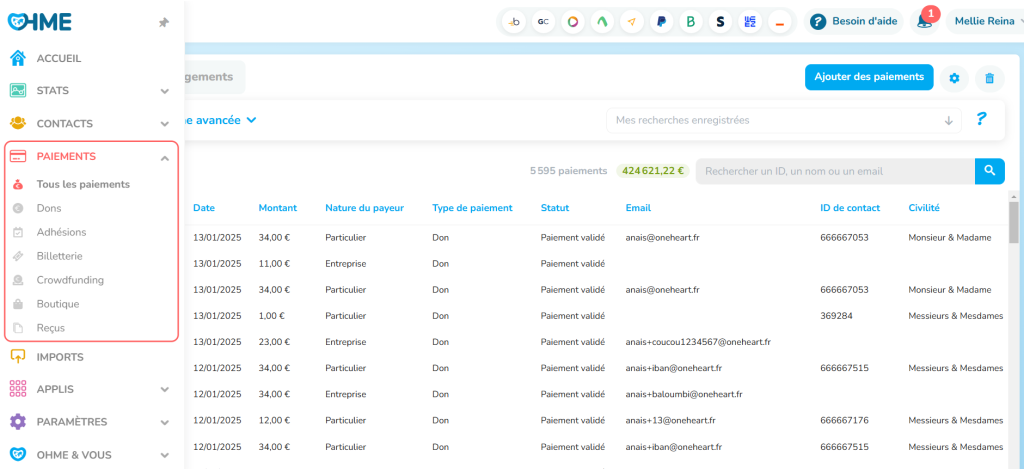This screenshot has height=469, width=1024.
Task: Focus the ID, name or email search field
Action: click(x=834, y=171)
